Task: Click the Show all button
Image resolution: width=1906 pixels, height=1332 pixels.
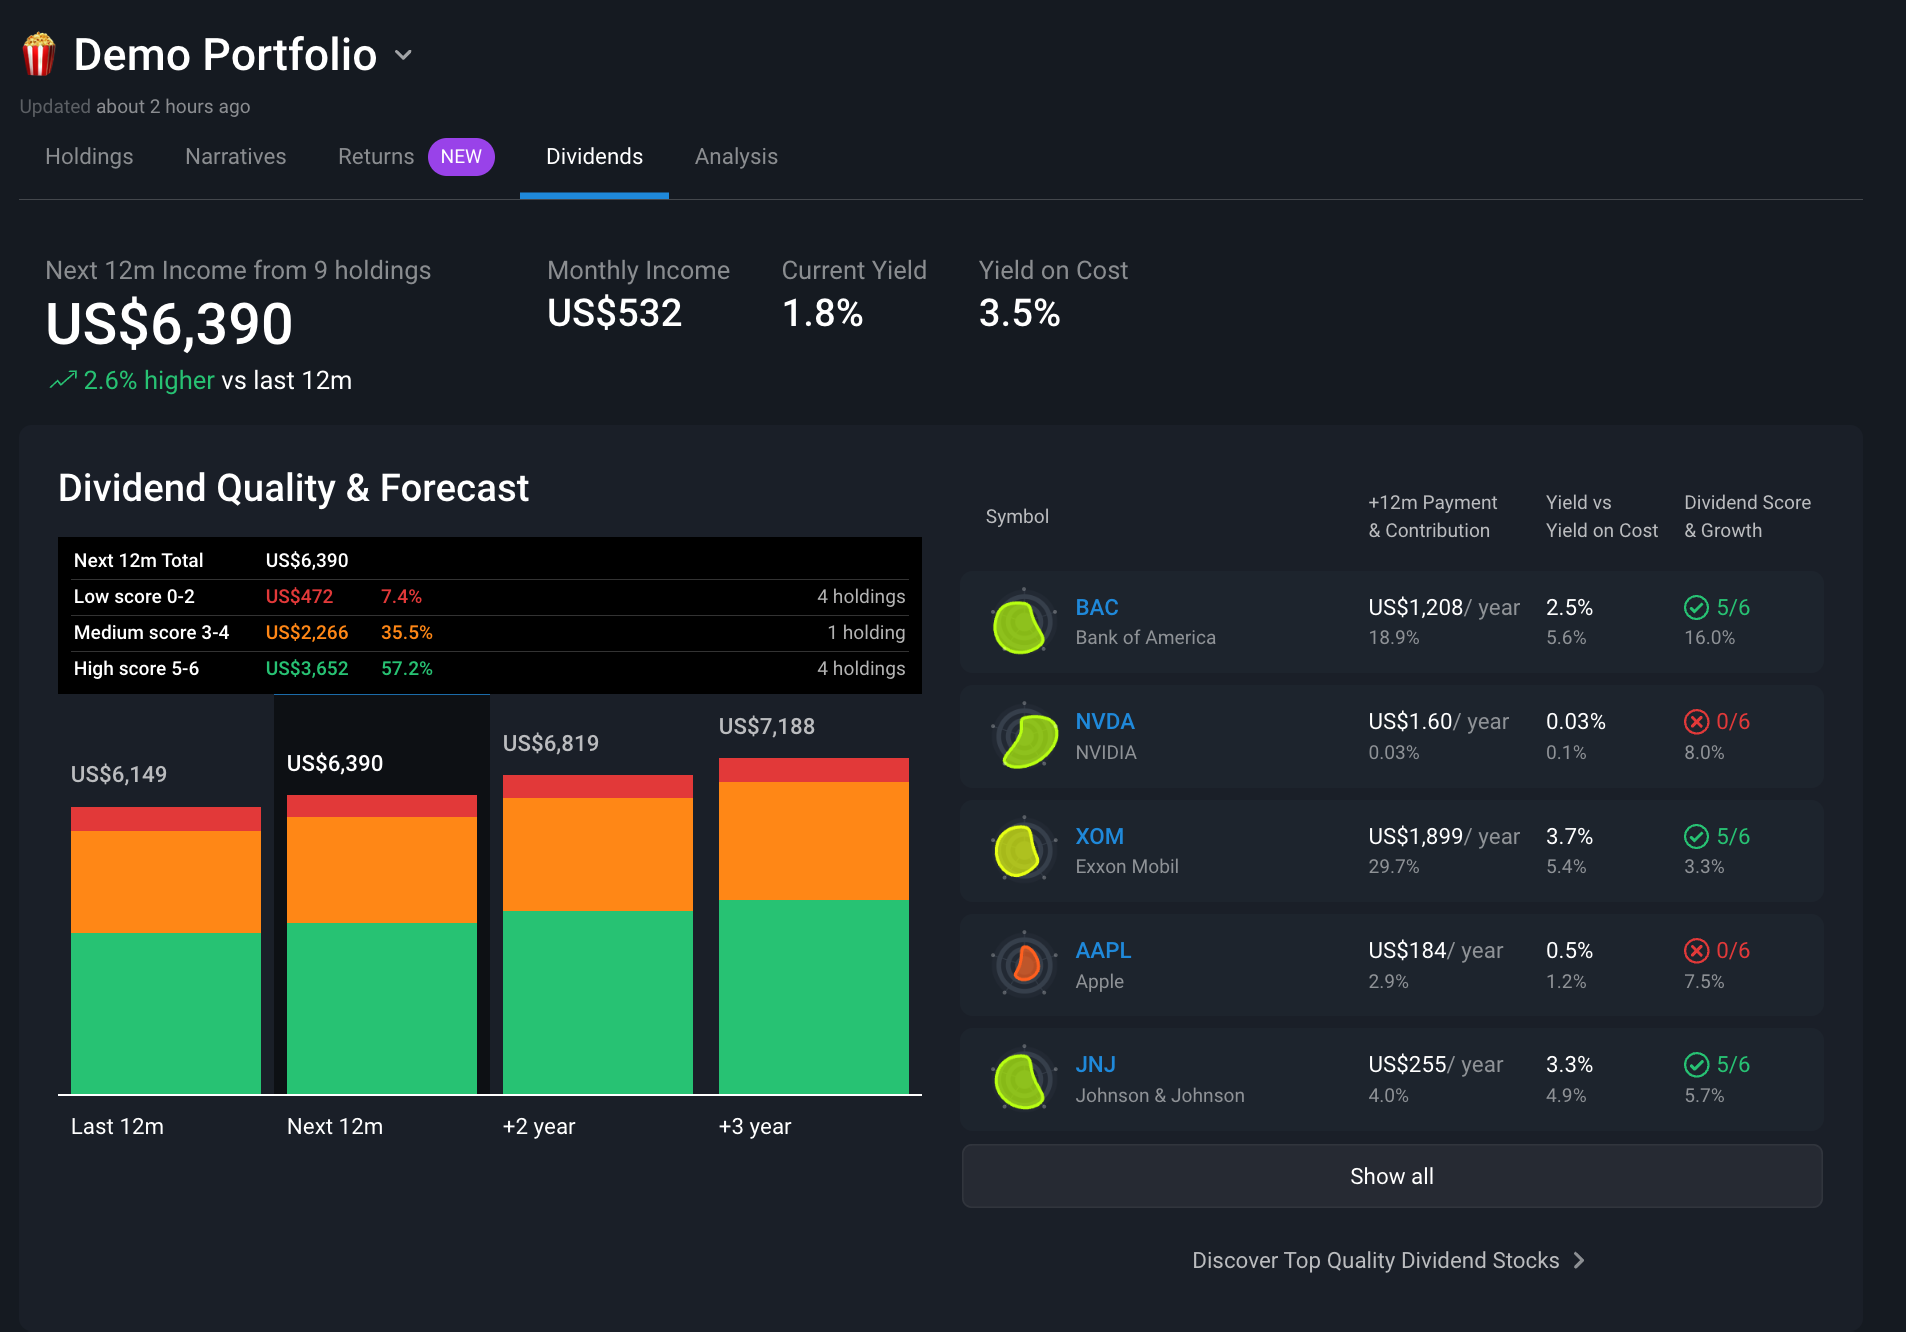Action: tap(1392, 1176)
